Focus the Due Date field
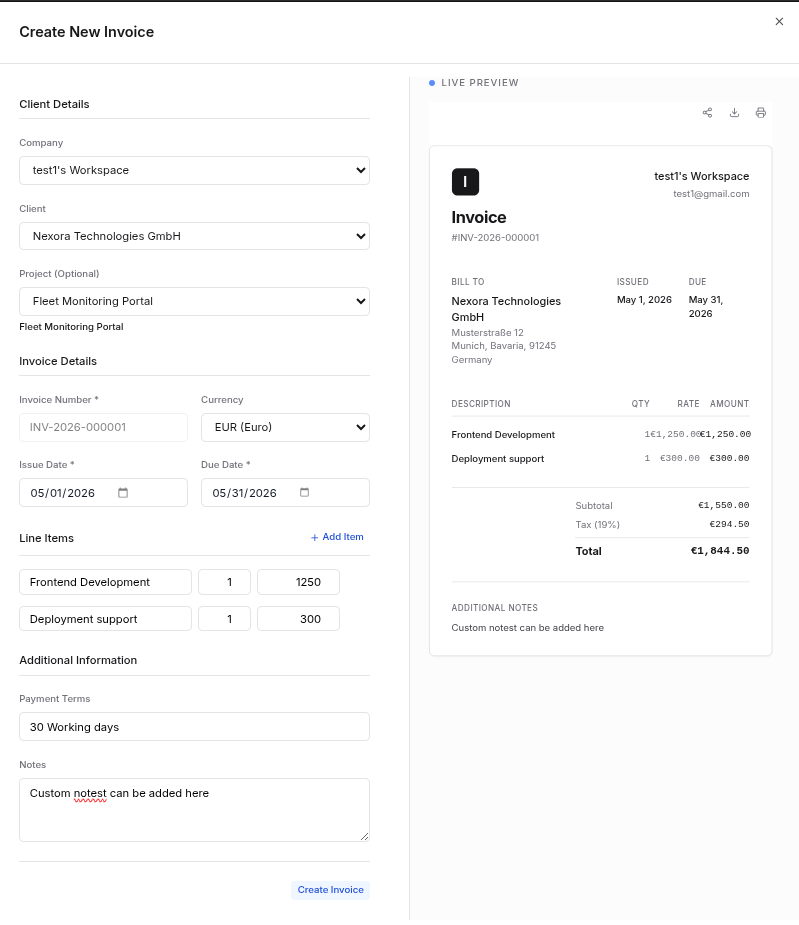 pos(285,493)
